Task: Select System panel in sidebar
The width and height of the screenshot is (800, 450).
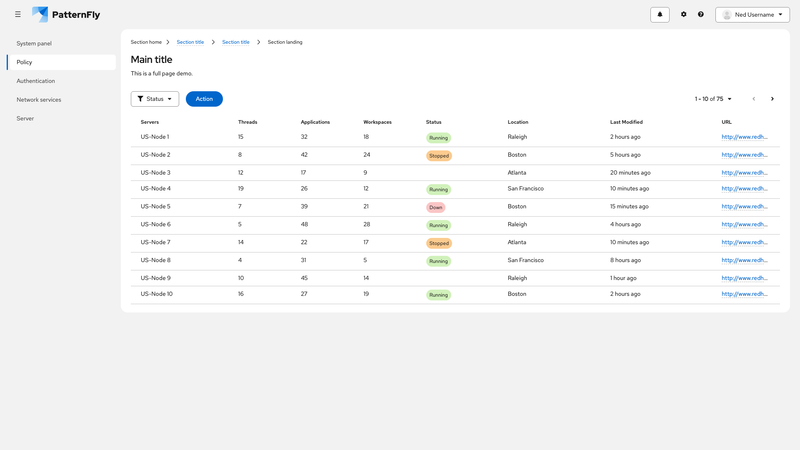Action: 34,44
